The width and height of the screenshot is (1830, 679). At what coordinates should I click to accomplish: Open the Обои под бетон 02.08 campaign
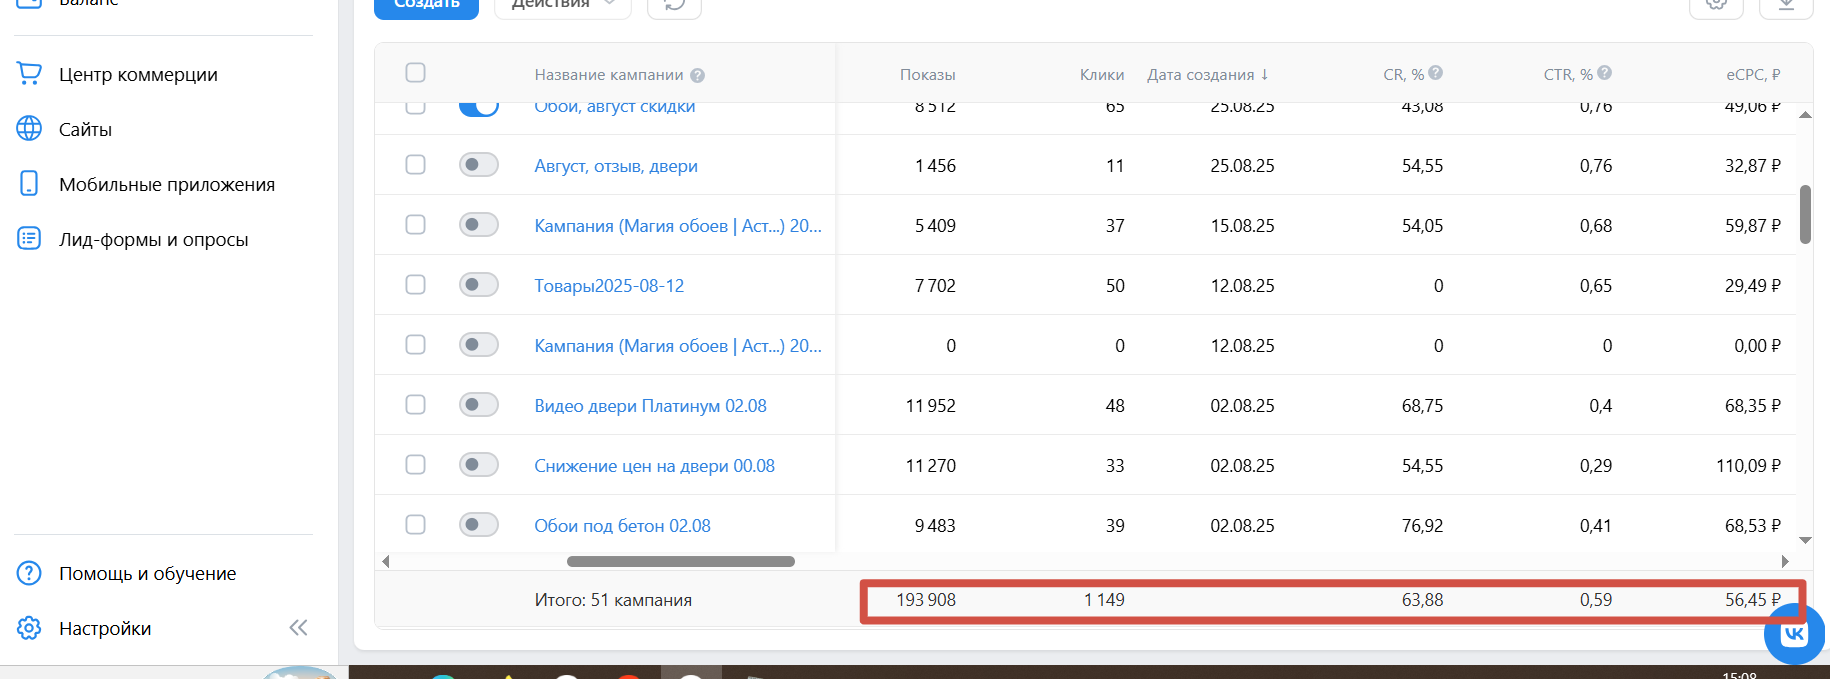tap(622, 525)
